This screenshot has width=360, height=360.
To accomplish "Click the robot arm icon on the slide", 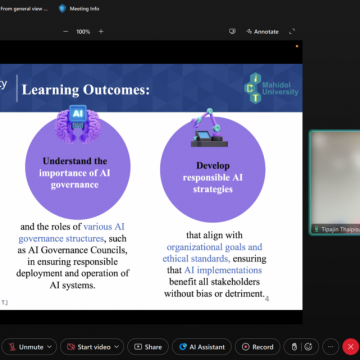I will 209,128.
